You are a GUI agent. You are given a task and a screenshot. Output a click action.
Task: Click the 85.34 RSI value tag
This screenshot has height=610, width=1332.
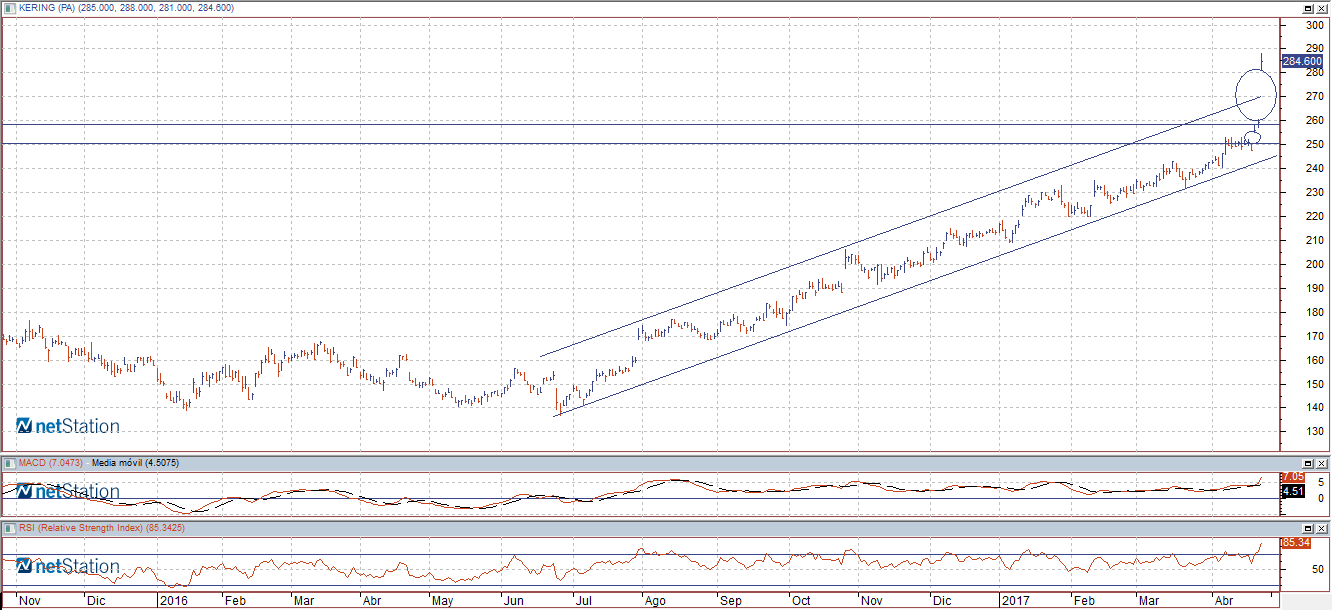coord(1296,542)
